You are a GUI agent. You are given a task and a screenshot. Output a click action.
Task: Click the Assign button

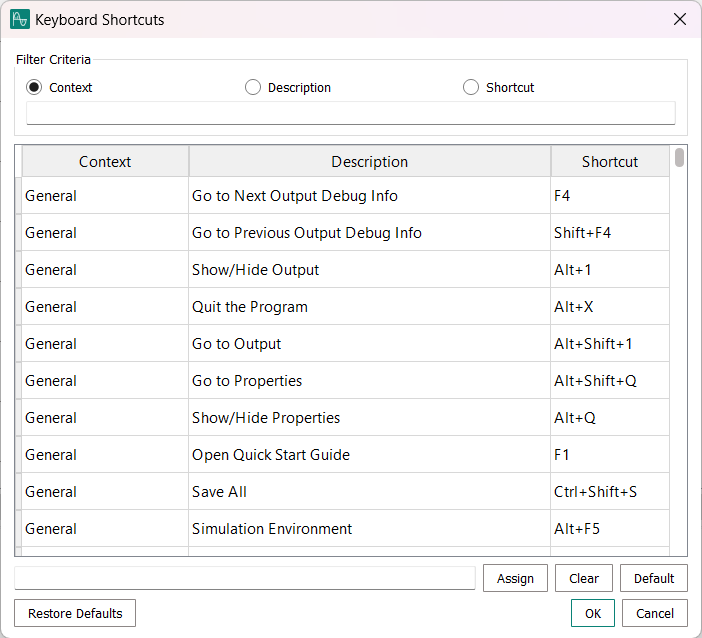coord(515,578)
